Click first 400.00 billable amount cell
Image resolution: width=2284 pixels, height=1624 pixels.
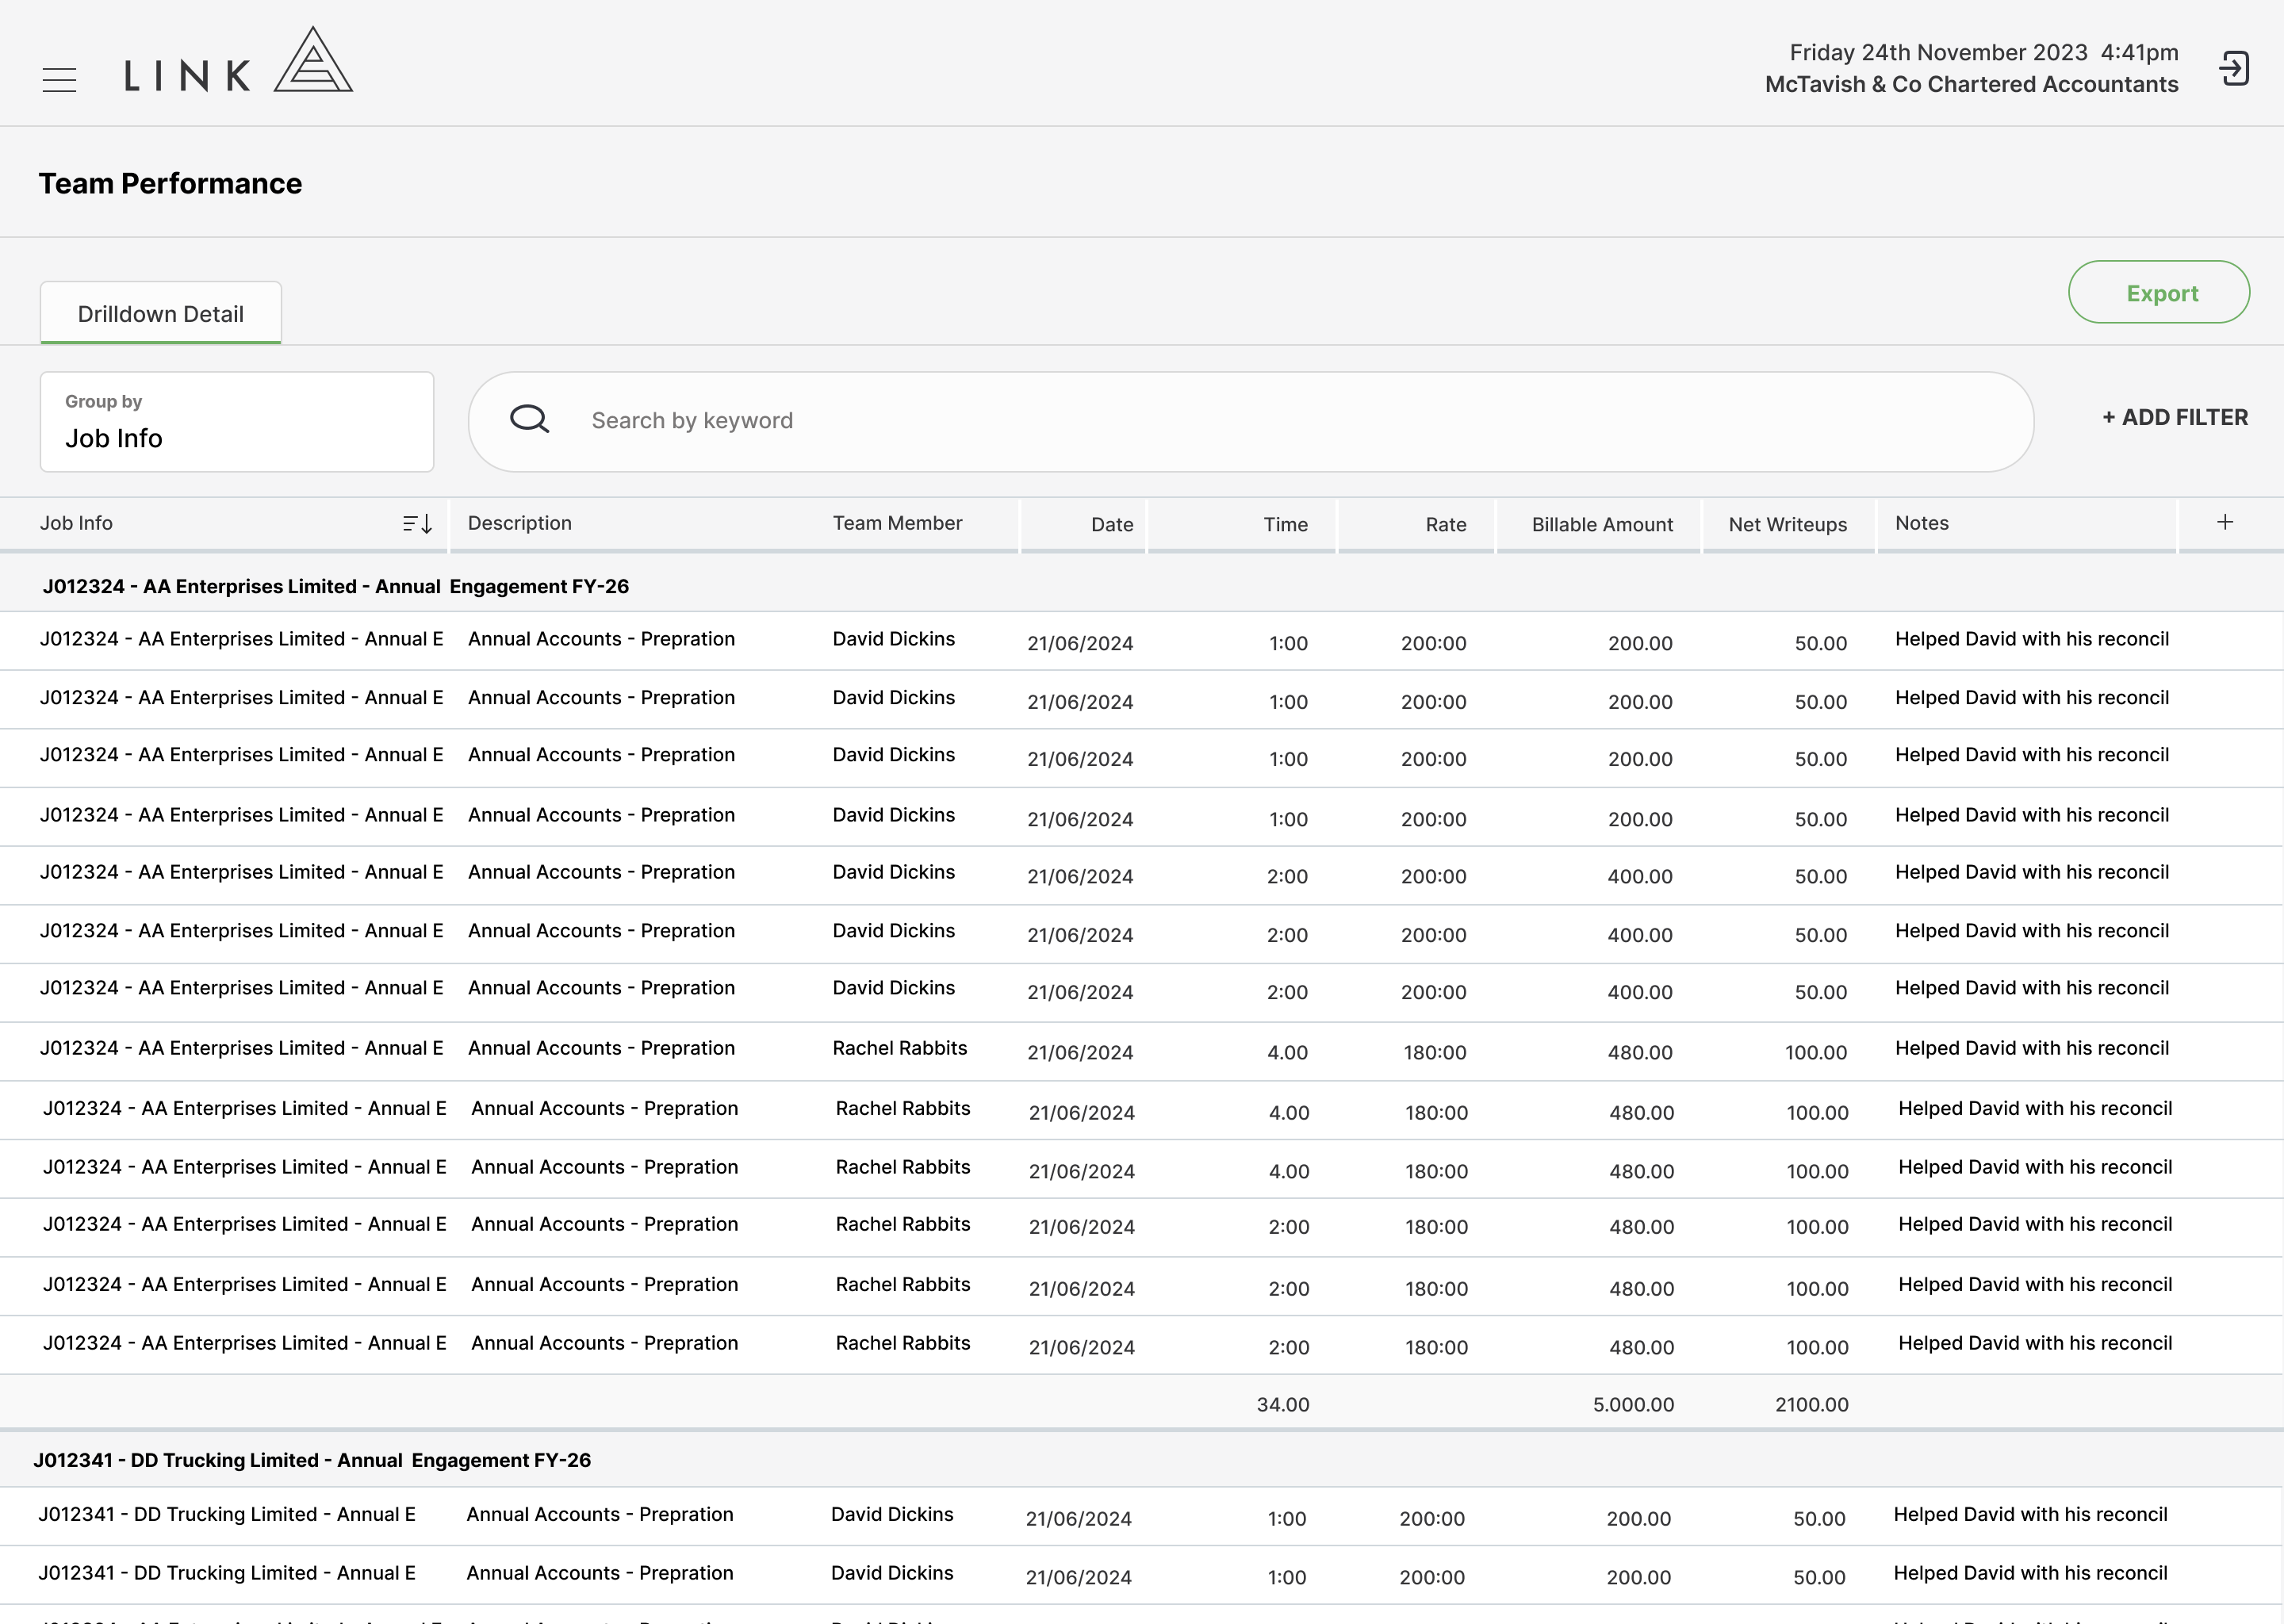pos(1640,876)
